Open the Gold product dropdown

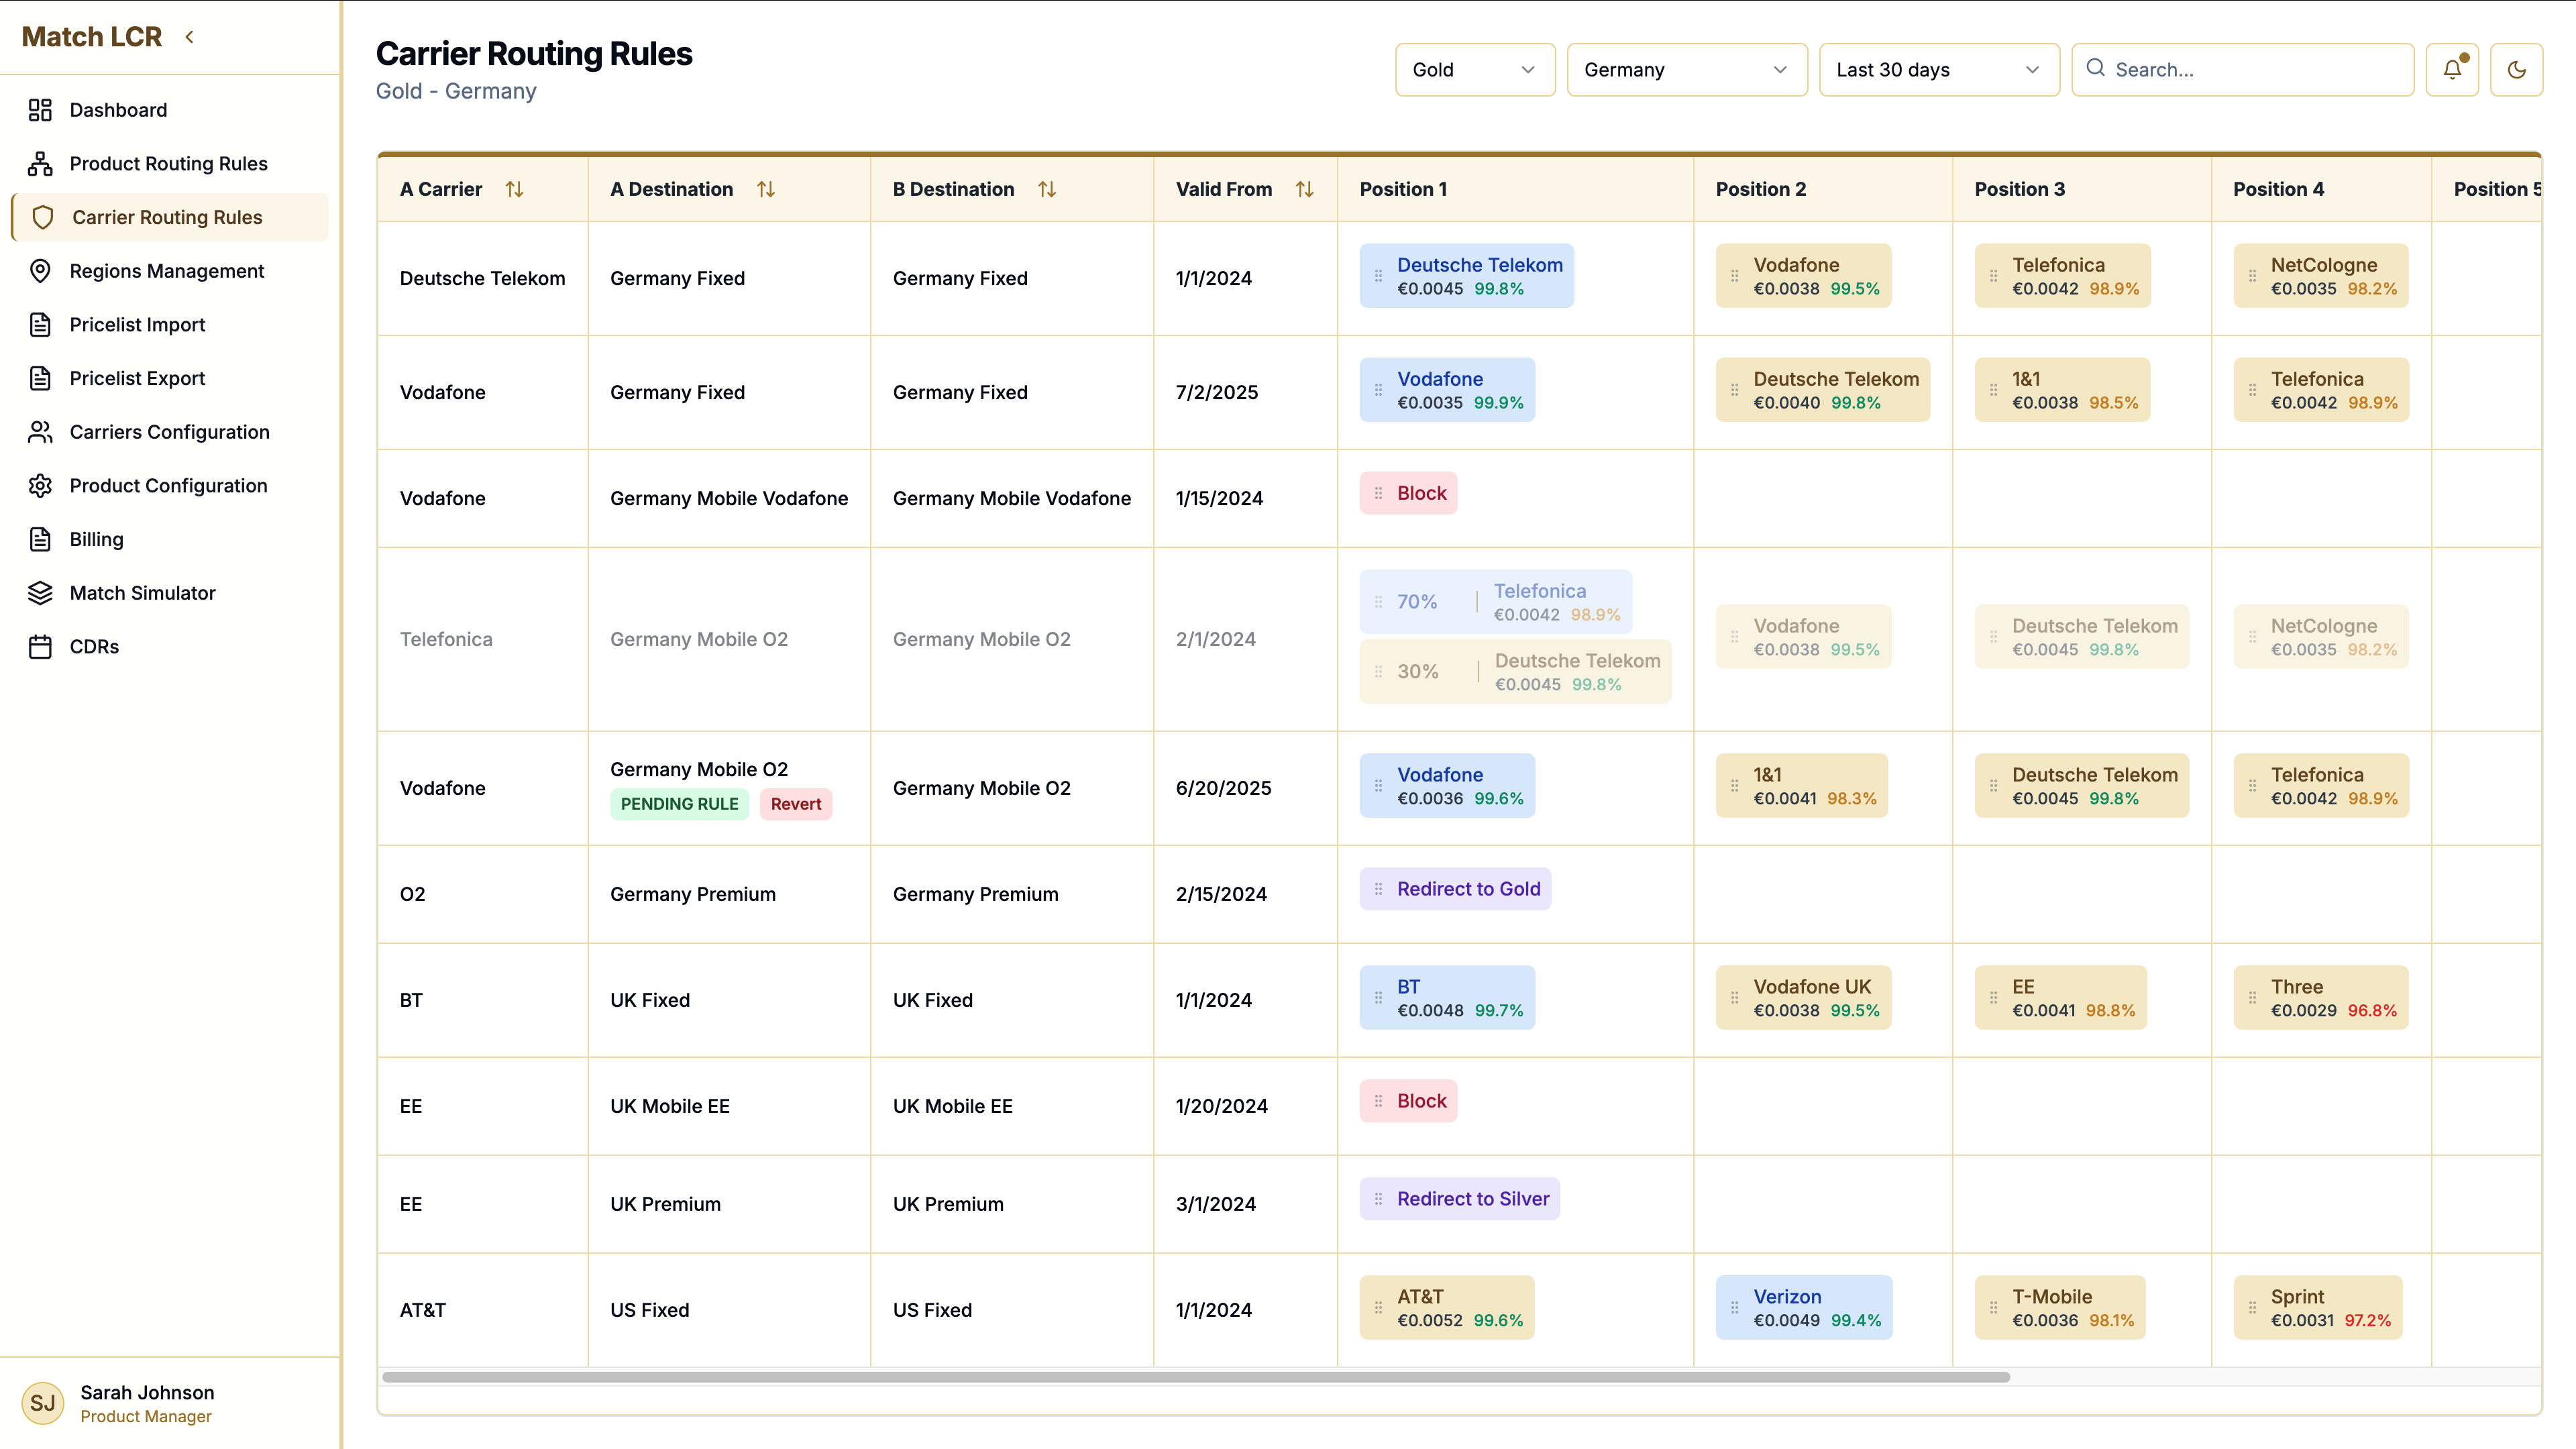(x=1475, y=70)
